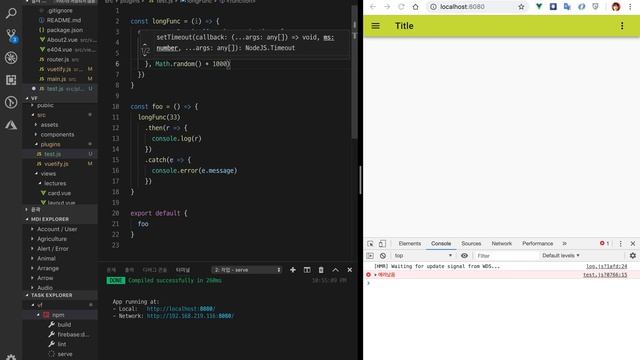The height and width of the screenshot is (360, 640).
Task: Open card.vue in the lectures folder
Action: click(x=59, y=193)
